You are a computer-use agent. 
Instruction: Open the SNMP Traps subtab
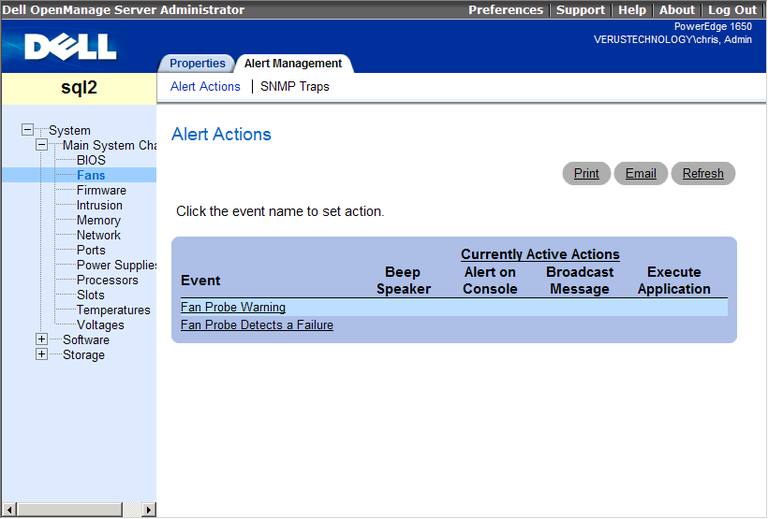click(x=295, y=87)
